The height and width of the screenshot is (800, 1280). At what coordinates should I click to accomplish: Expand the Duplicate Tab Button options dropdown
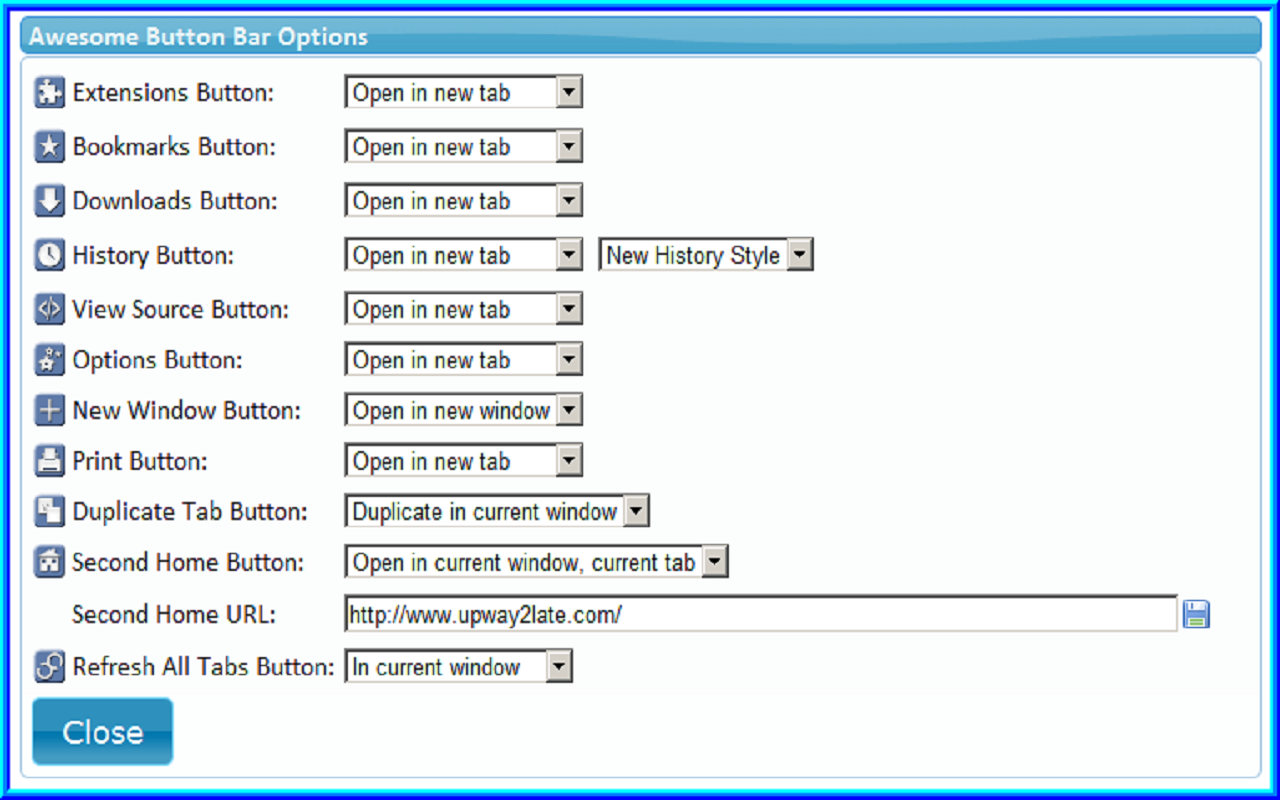(497, 511)
